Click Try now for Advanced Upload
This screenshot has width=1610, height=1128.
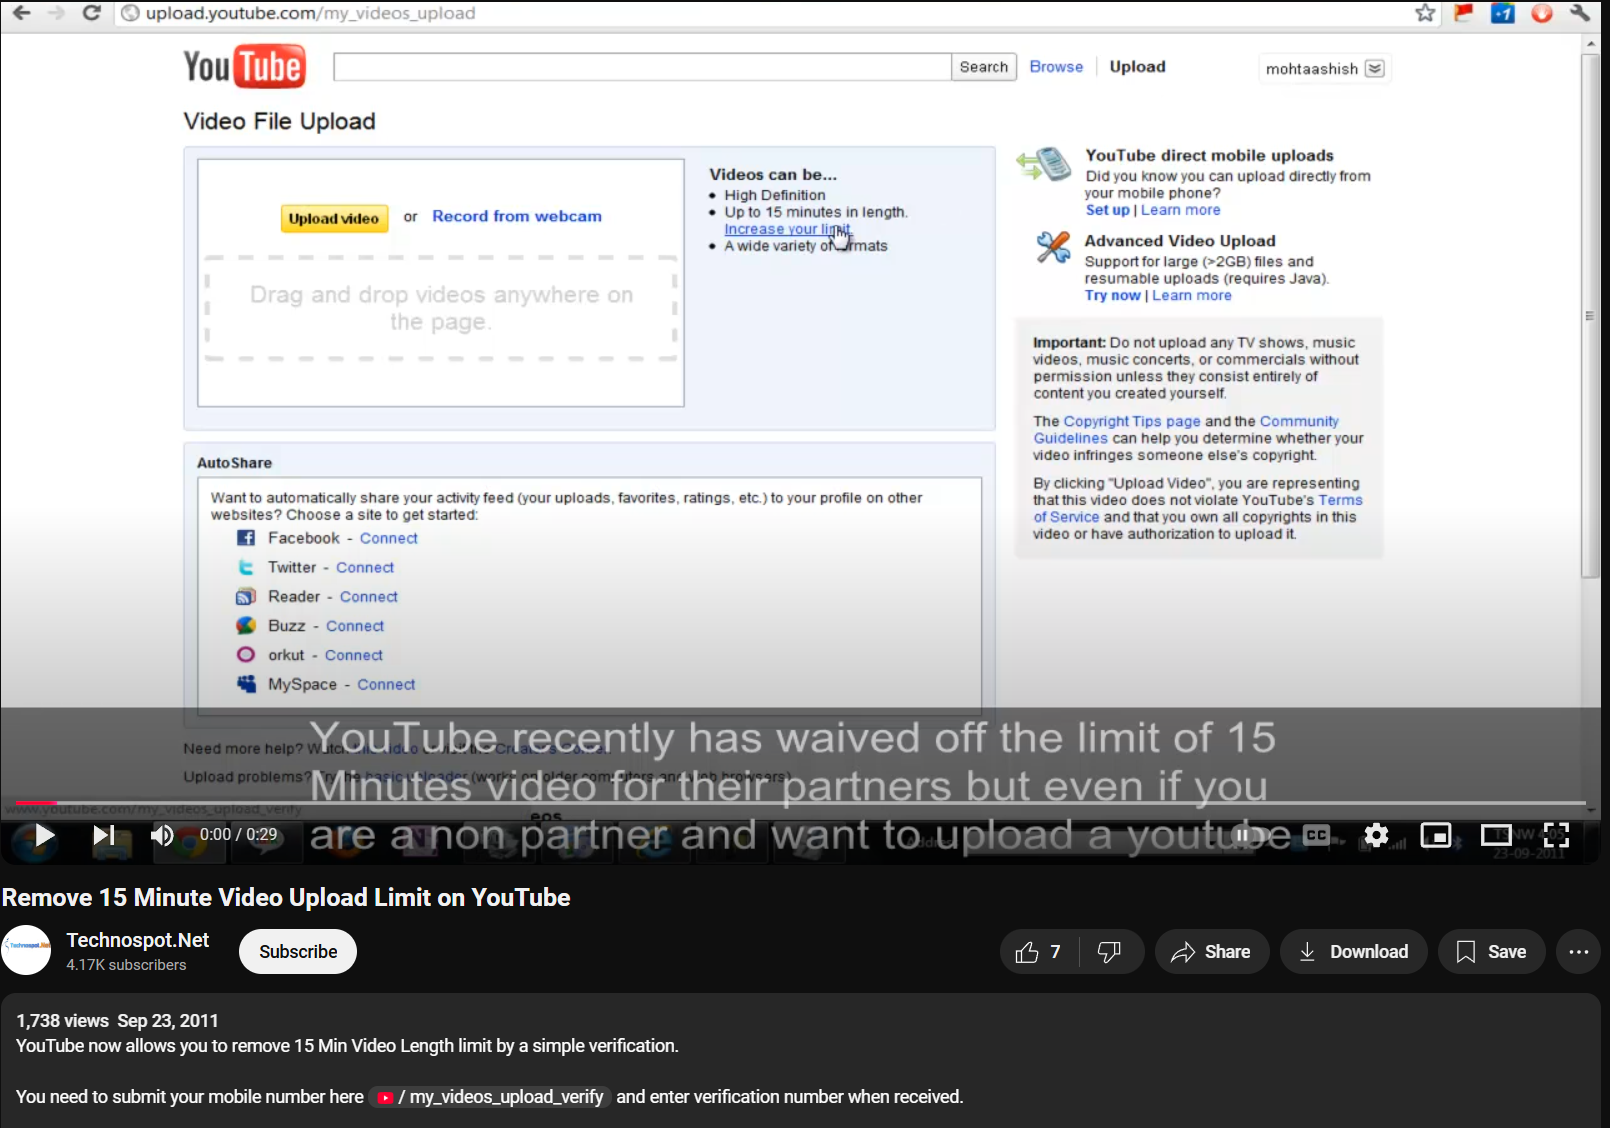click(1112, 295)
